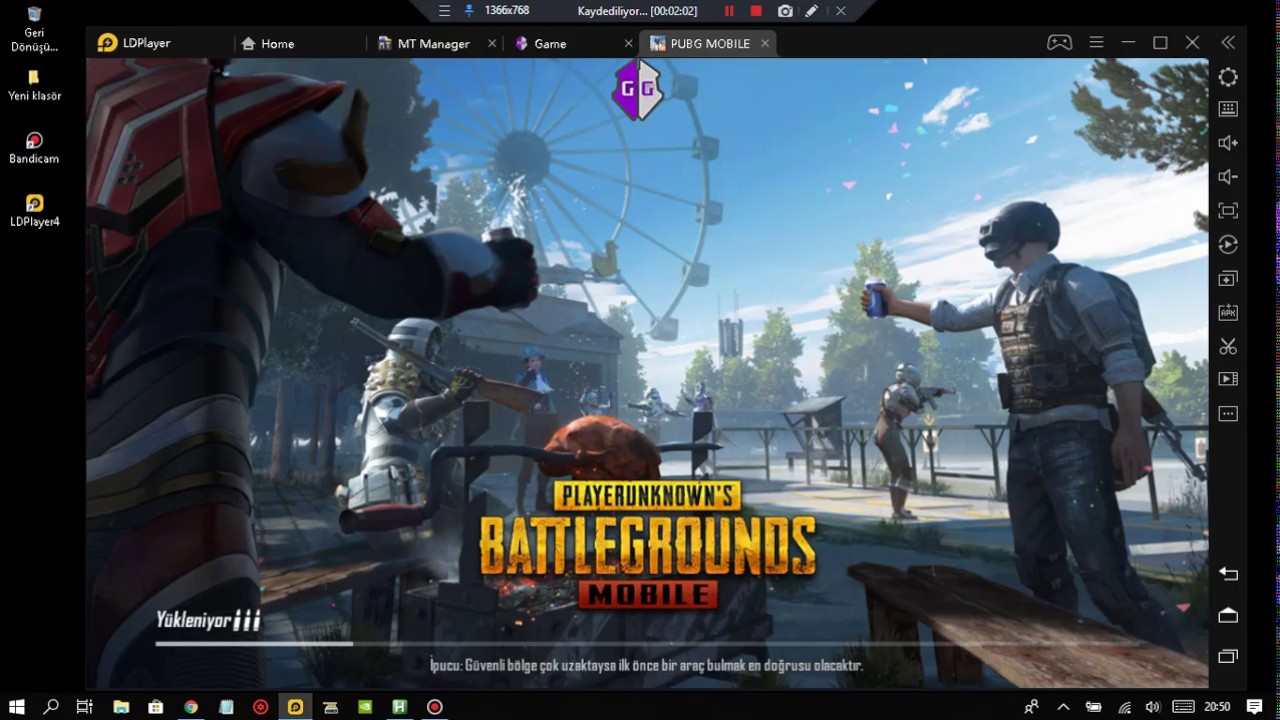Select the PUBG MOBILE tab
Viewport: 1280px width, 720px height.
click(700, 43)
